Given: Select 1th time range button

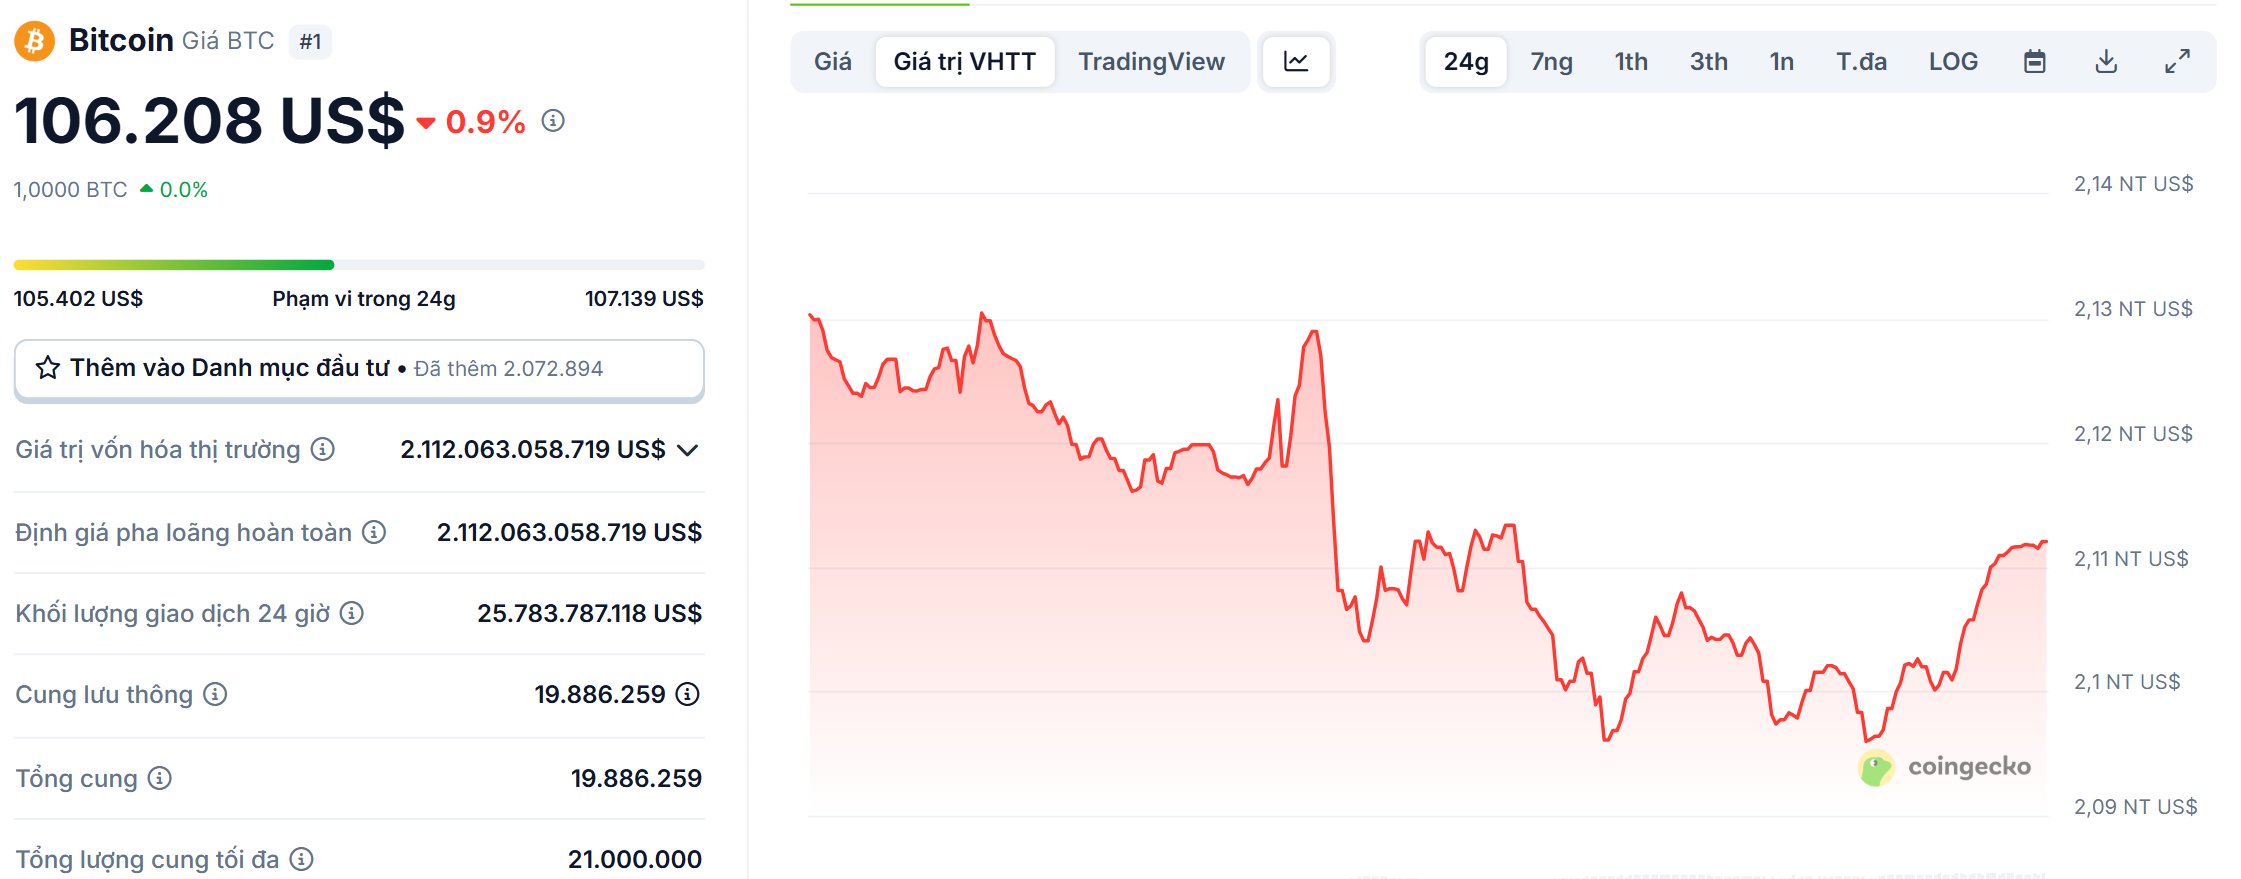Looking at the screenshot, I should [x=1631, y=62].
